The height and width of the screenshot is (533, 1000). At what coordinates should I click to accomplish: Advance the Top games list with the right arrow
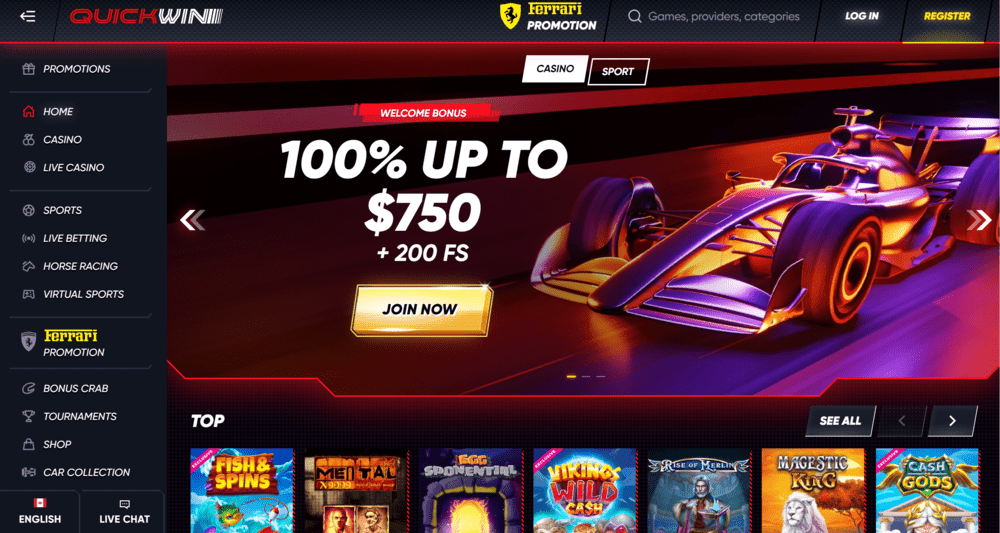952,421
